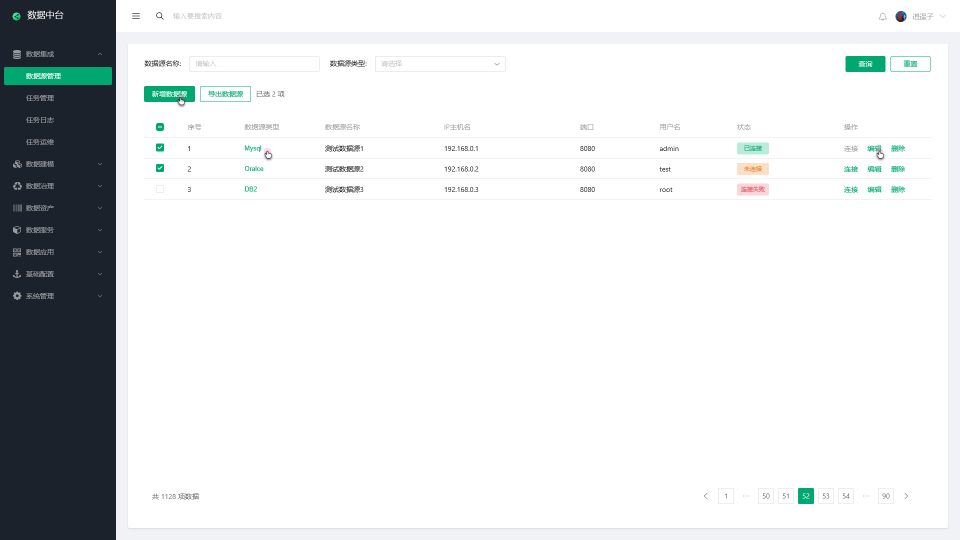Expand the 数据应用 sidebar menu

[58, 252]
